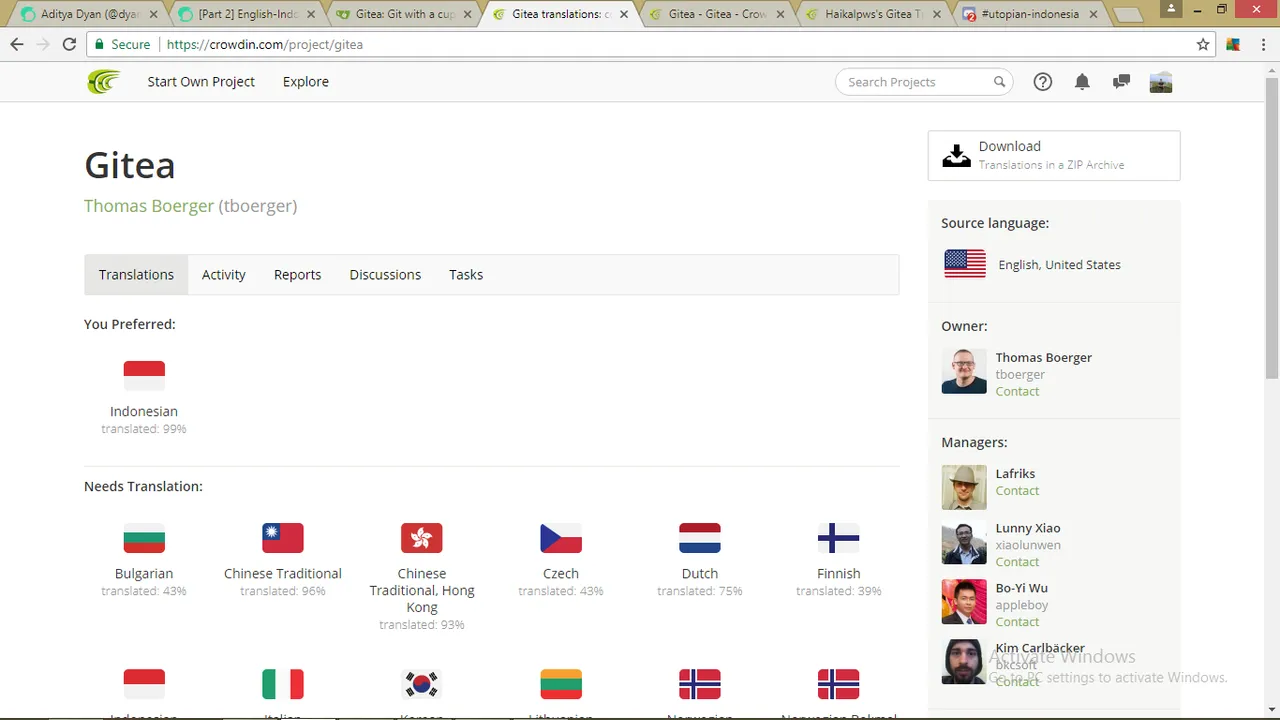
Task: Click the Download archive icon
Action: pyautogui.click(x=957, y=156)
